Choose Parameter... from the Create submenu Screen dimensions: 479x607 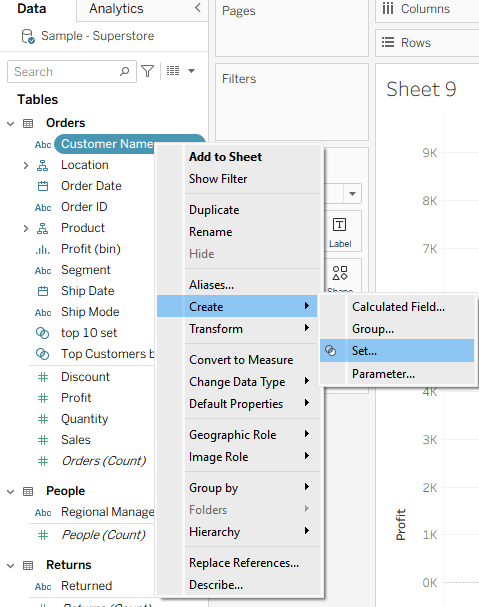[x=397, y=374]
